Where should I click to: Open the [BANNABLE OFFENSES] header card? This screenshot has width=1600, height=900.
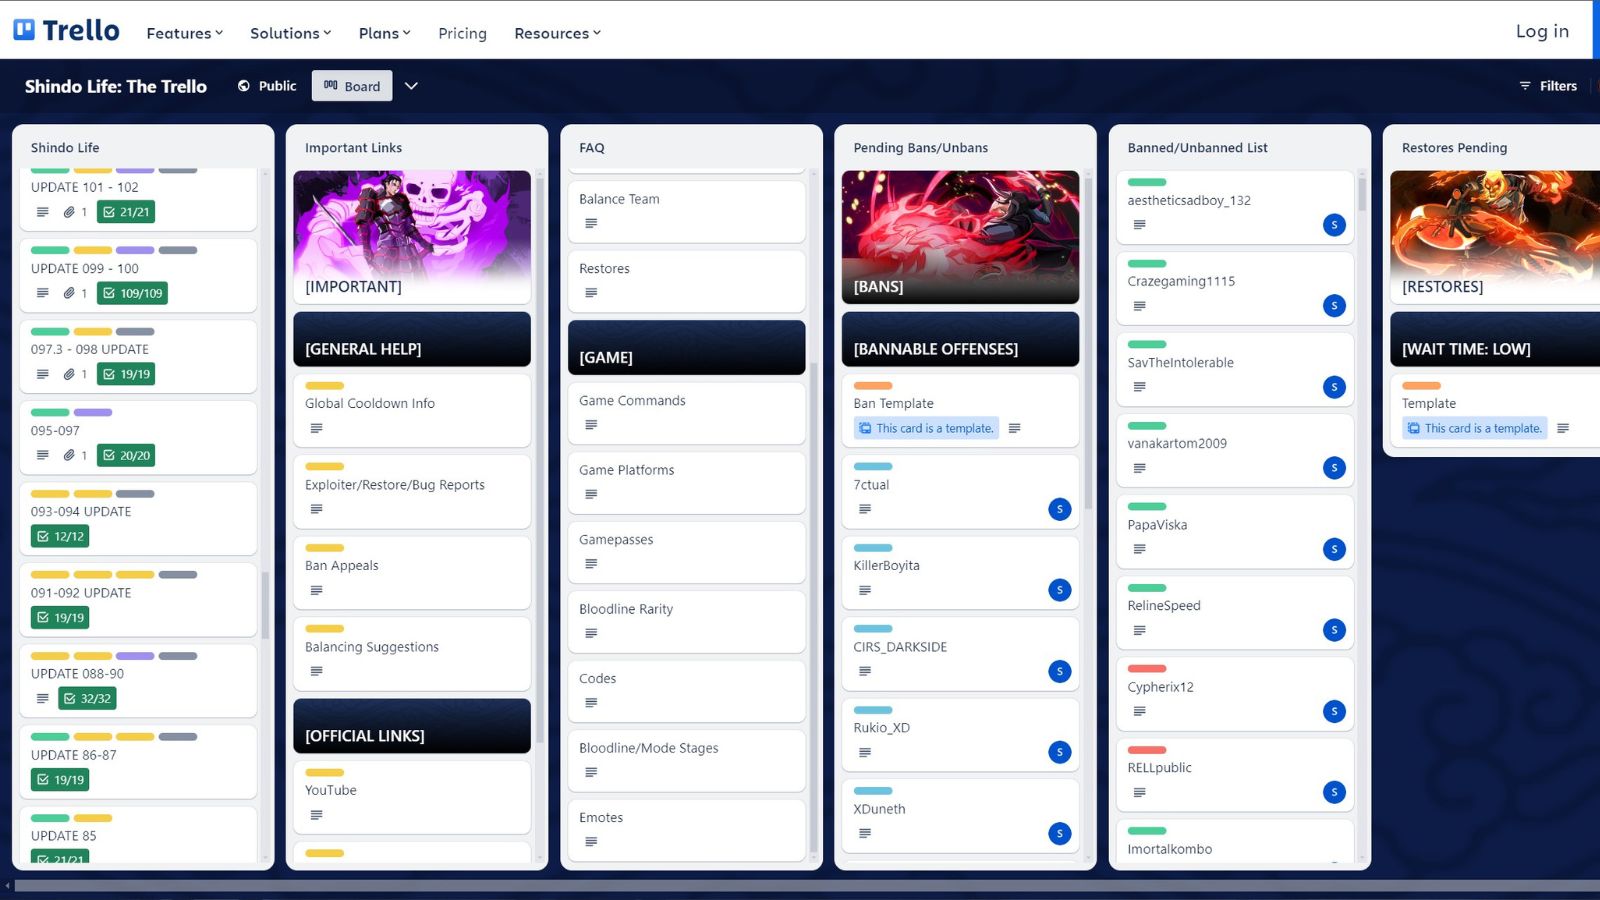(960, 339)
